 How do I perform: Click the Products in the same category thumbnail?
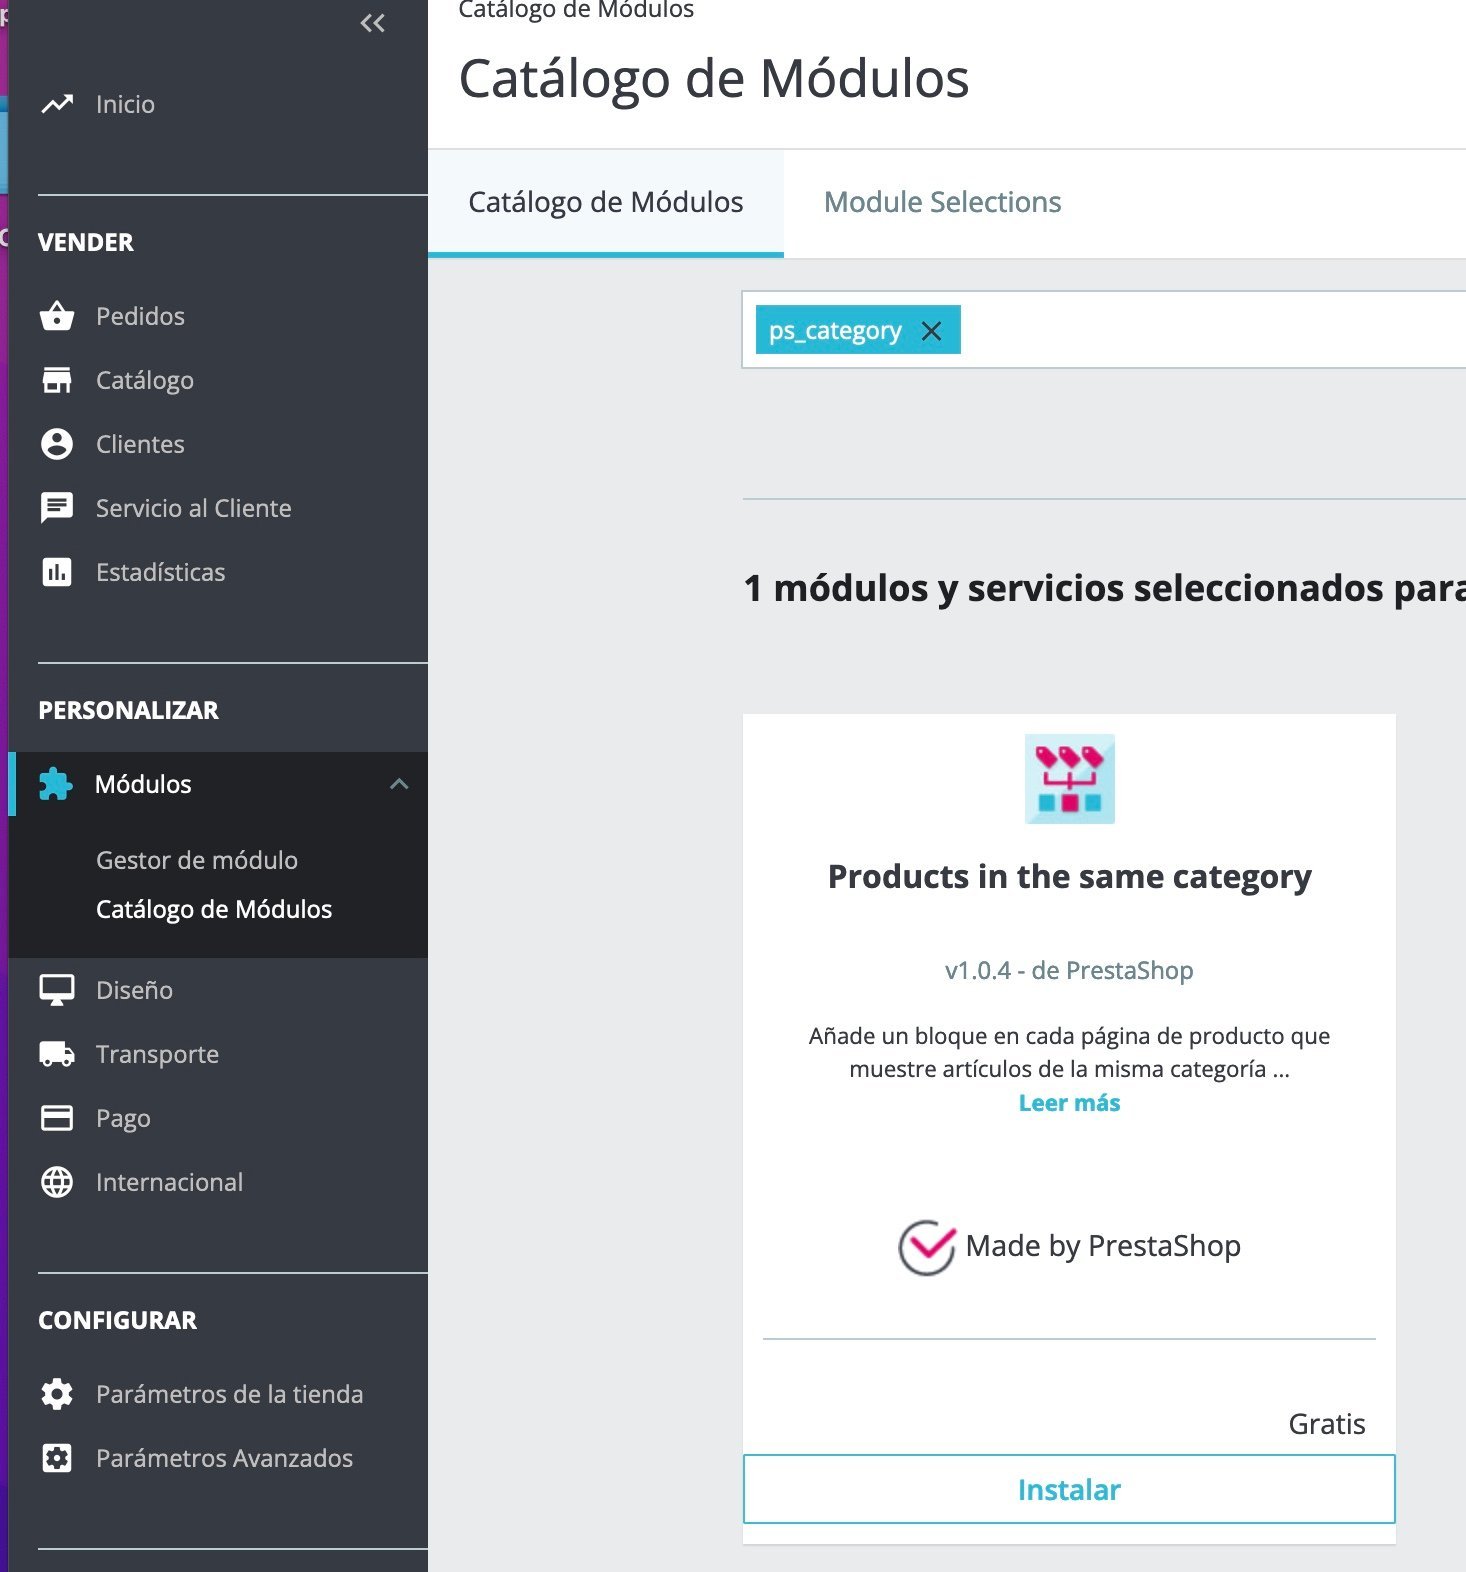[x=1069, y=779]
